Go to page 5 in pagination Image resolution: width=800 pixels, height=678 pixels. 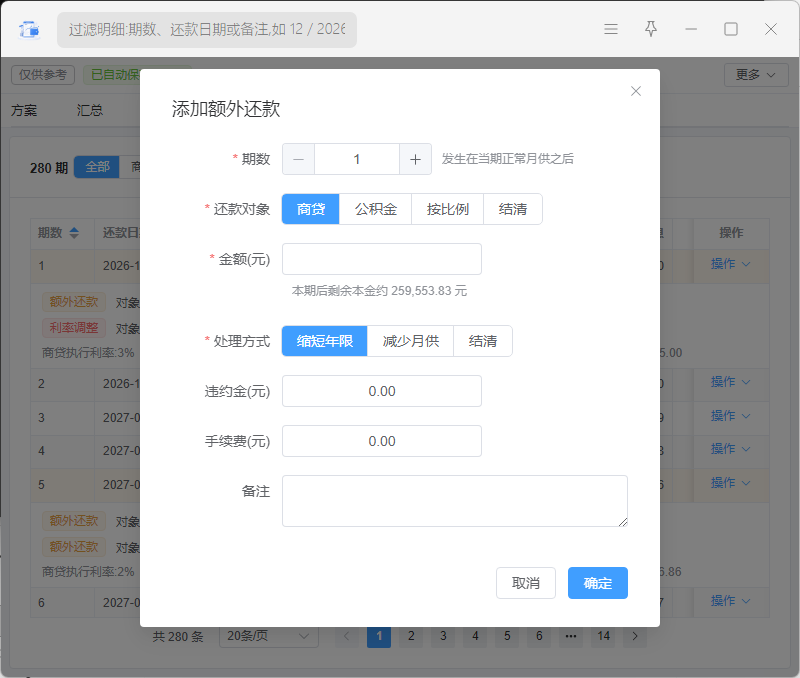(x=507, y=636)
